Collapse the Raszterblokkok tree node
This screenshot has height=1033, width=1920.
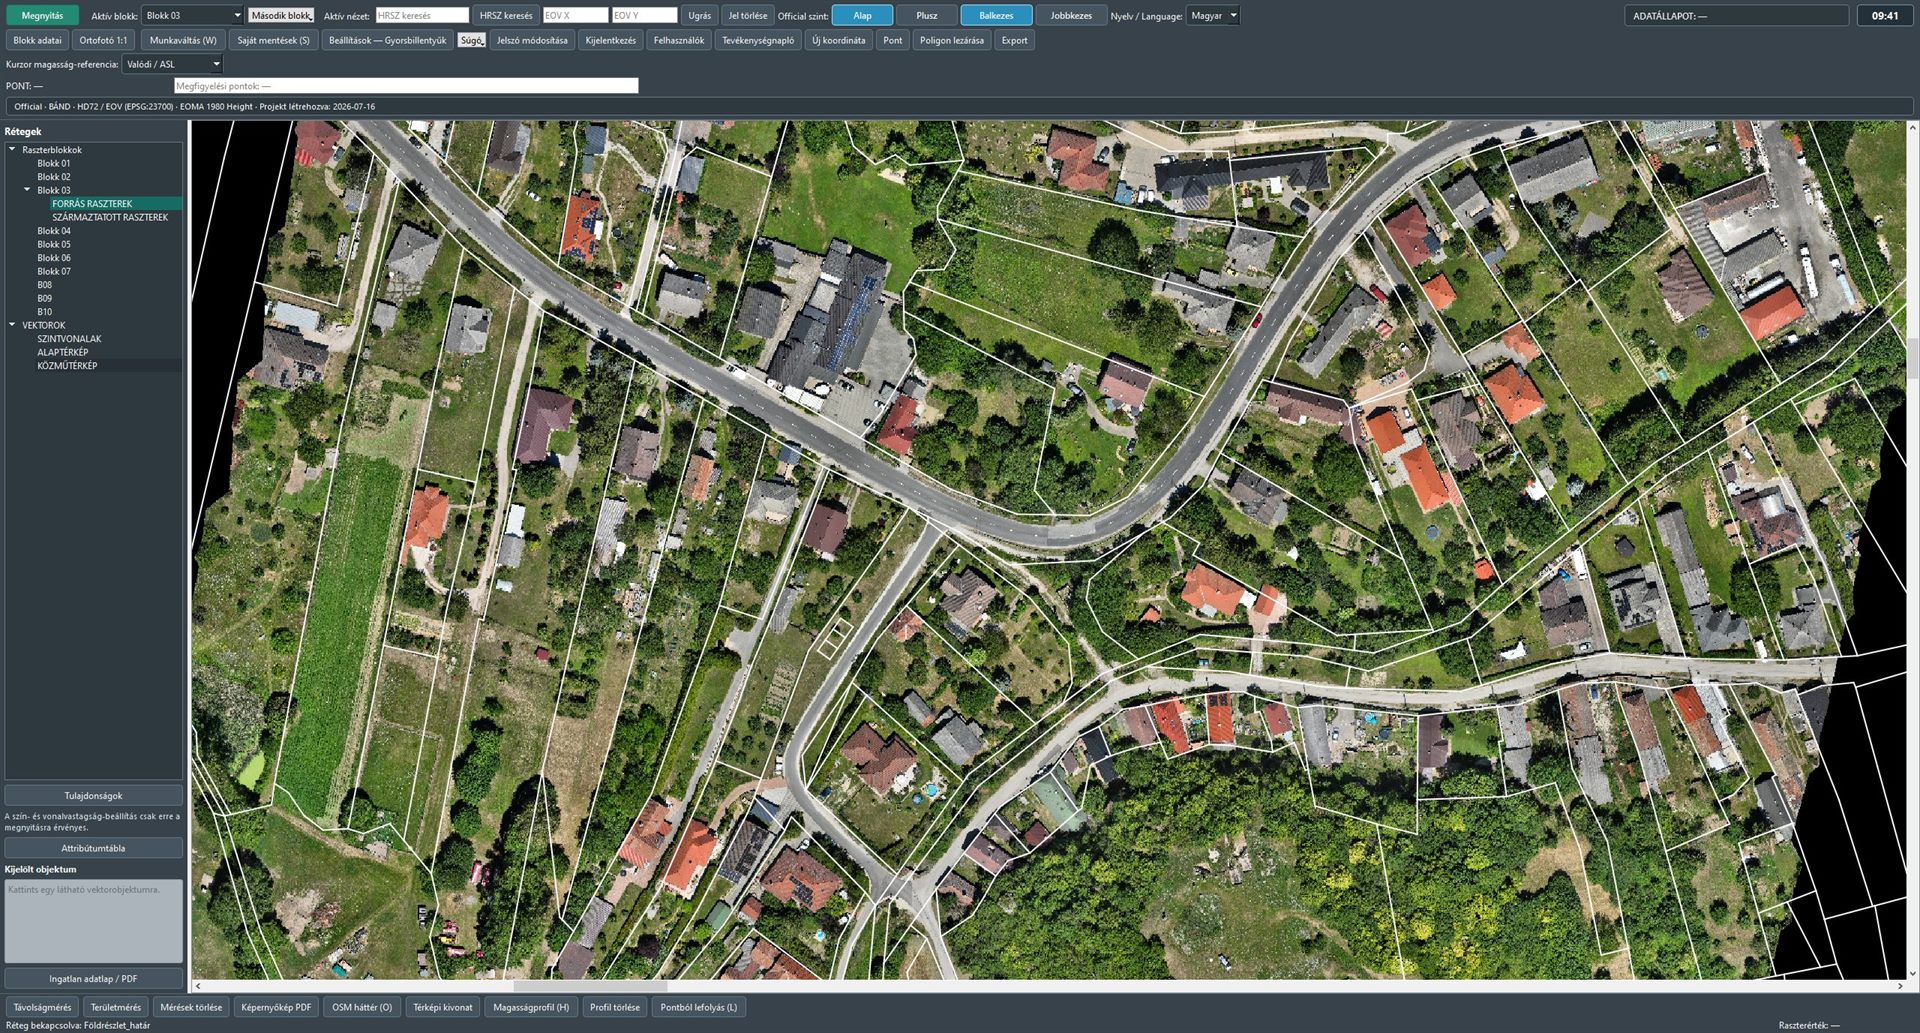[x=13, y=150]
